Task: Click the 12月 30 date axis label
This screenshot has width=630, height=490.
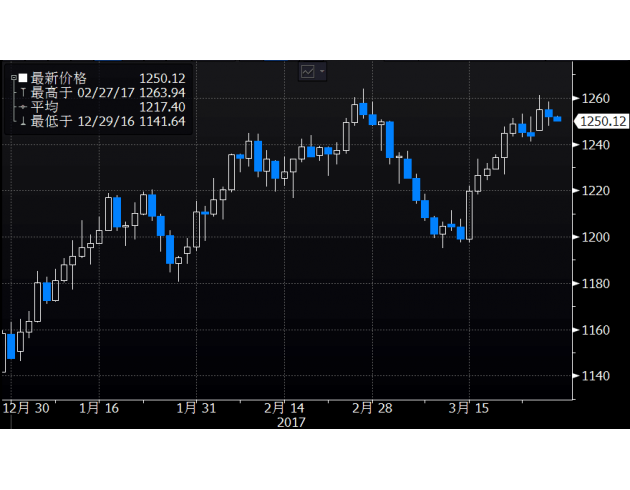Action: tap(27, 408)
